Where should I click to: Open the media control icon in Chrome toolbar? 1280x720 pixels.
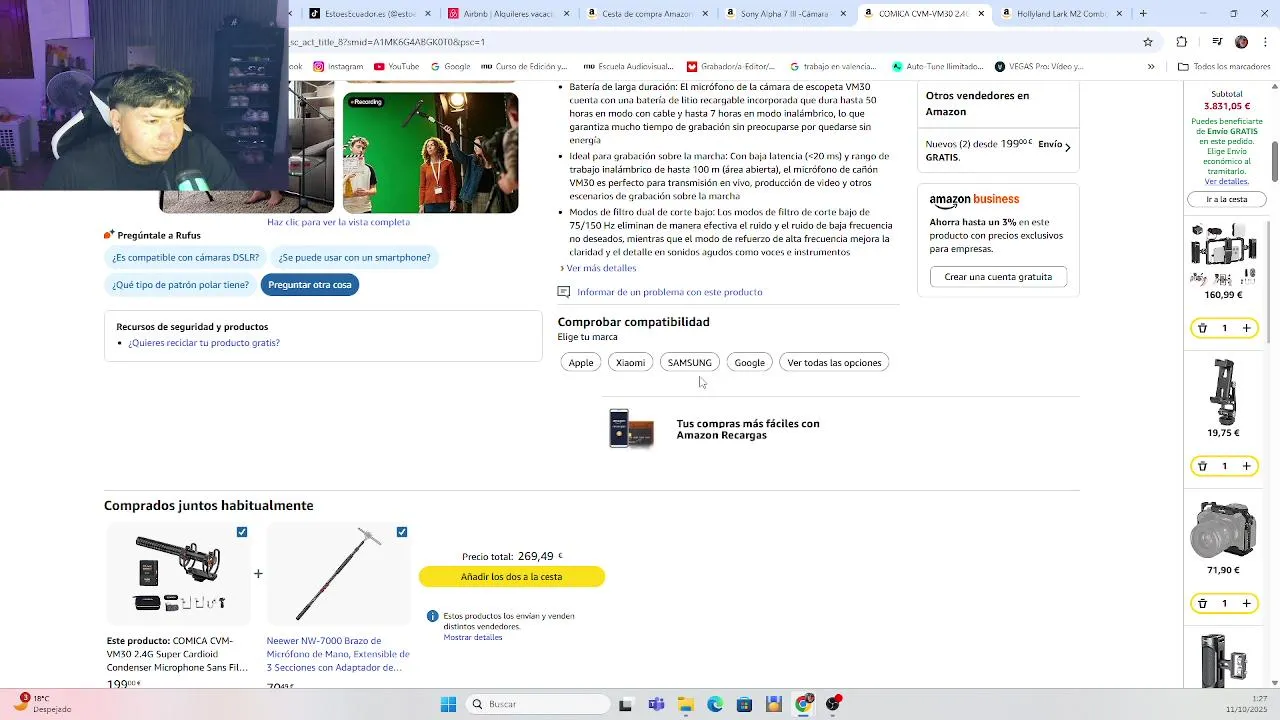(1217, 42)
